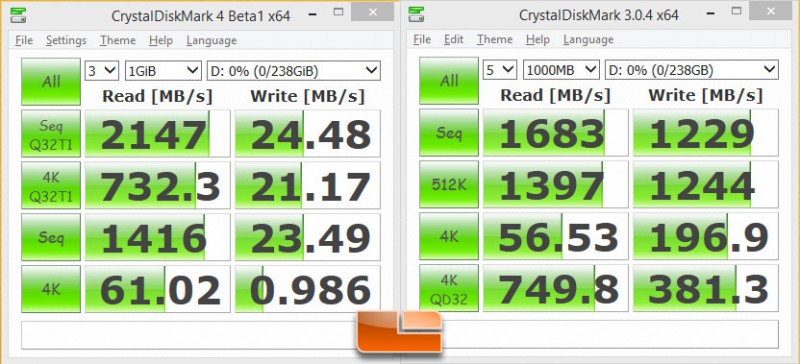Start Seq Q32T1 benchmark
The height and width of the screenshot is (364, 800).
[51, 133]
